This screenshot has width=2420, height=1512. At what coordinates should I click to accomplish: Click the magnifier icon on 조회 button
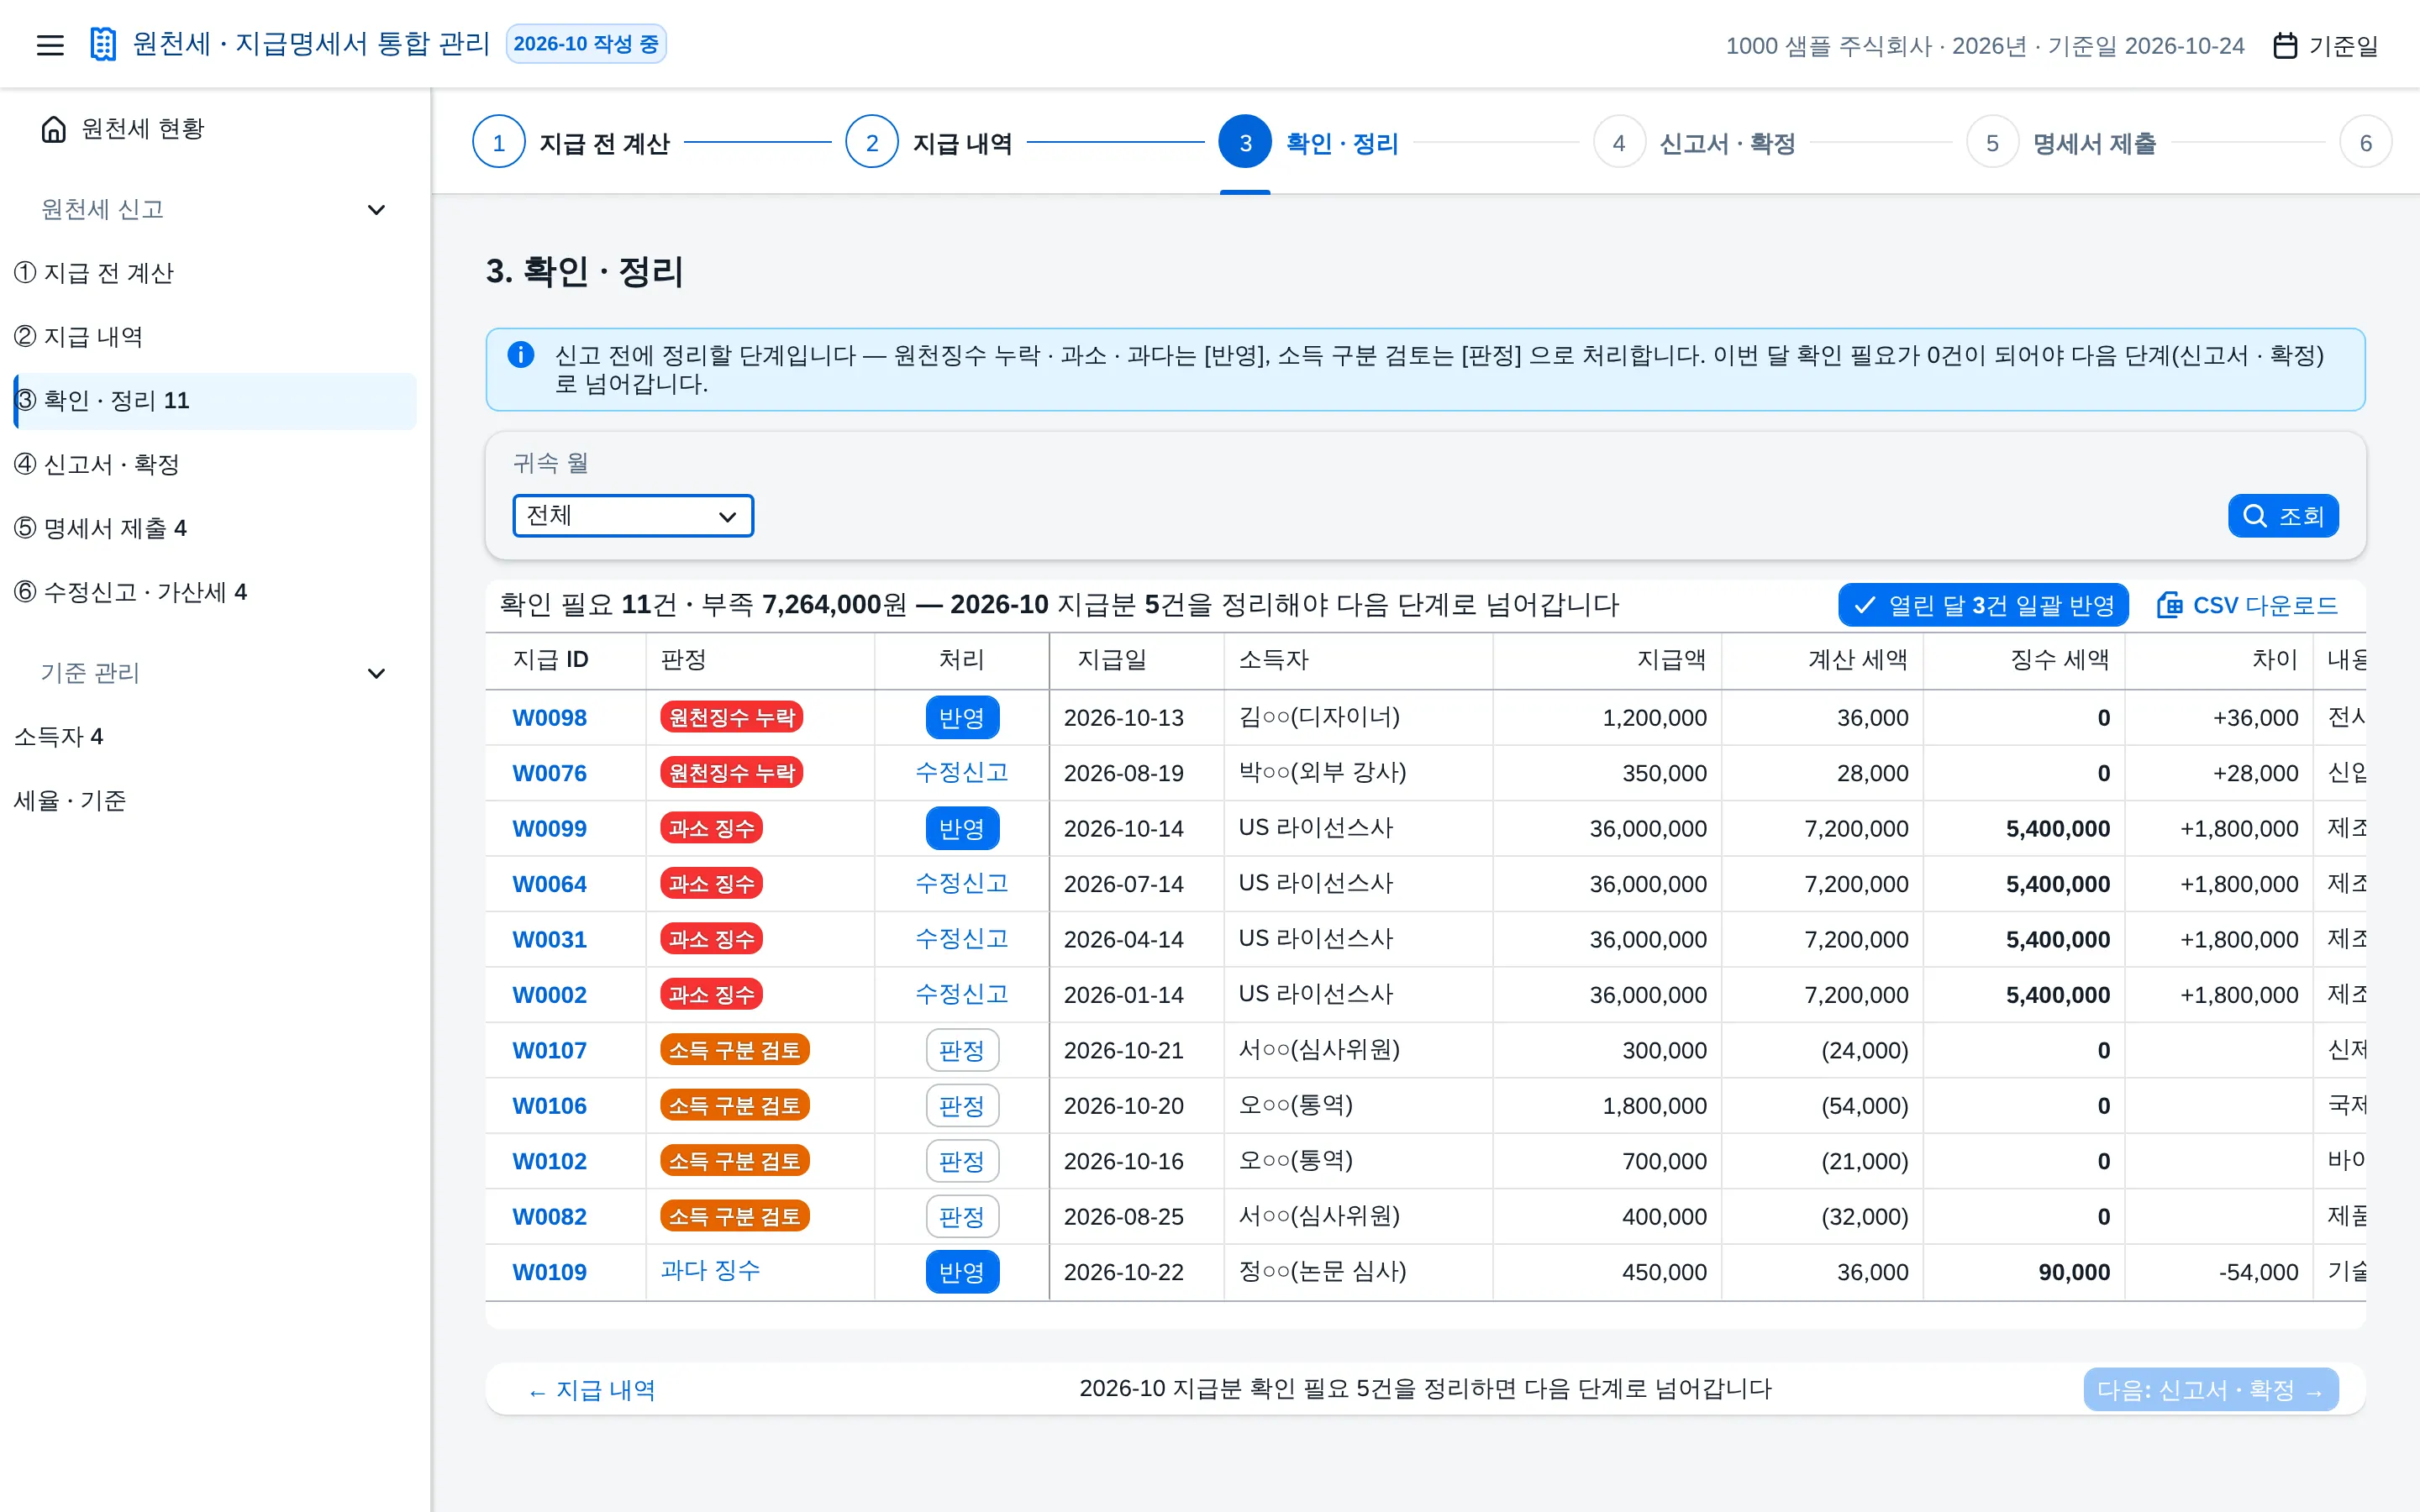2255,516
